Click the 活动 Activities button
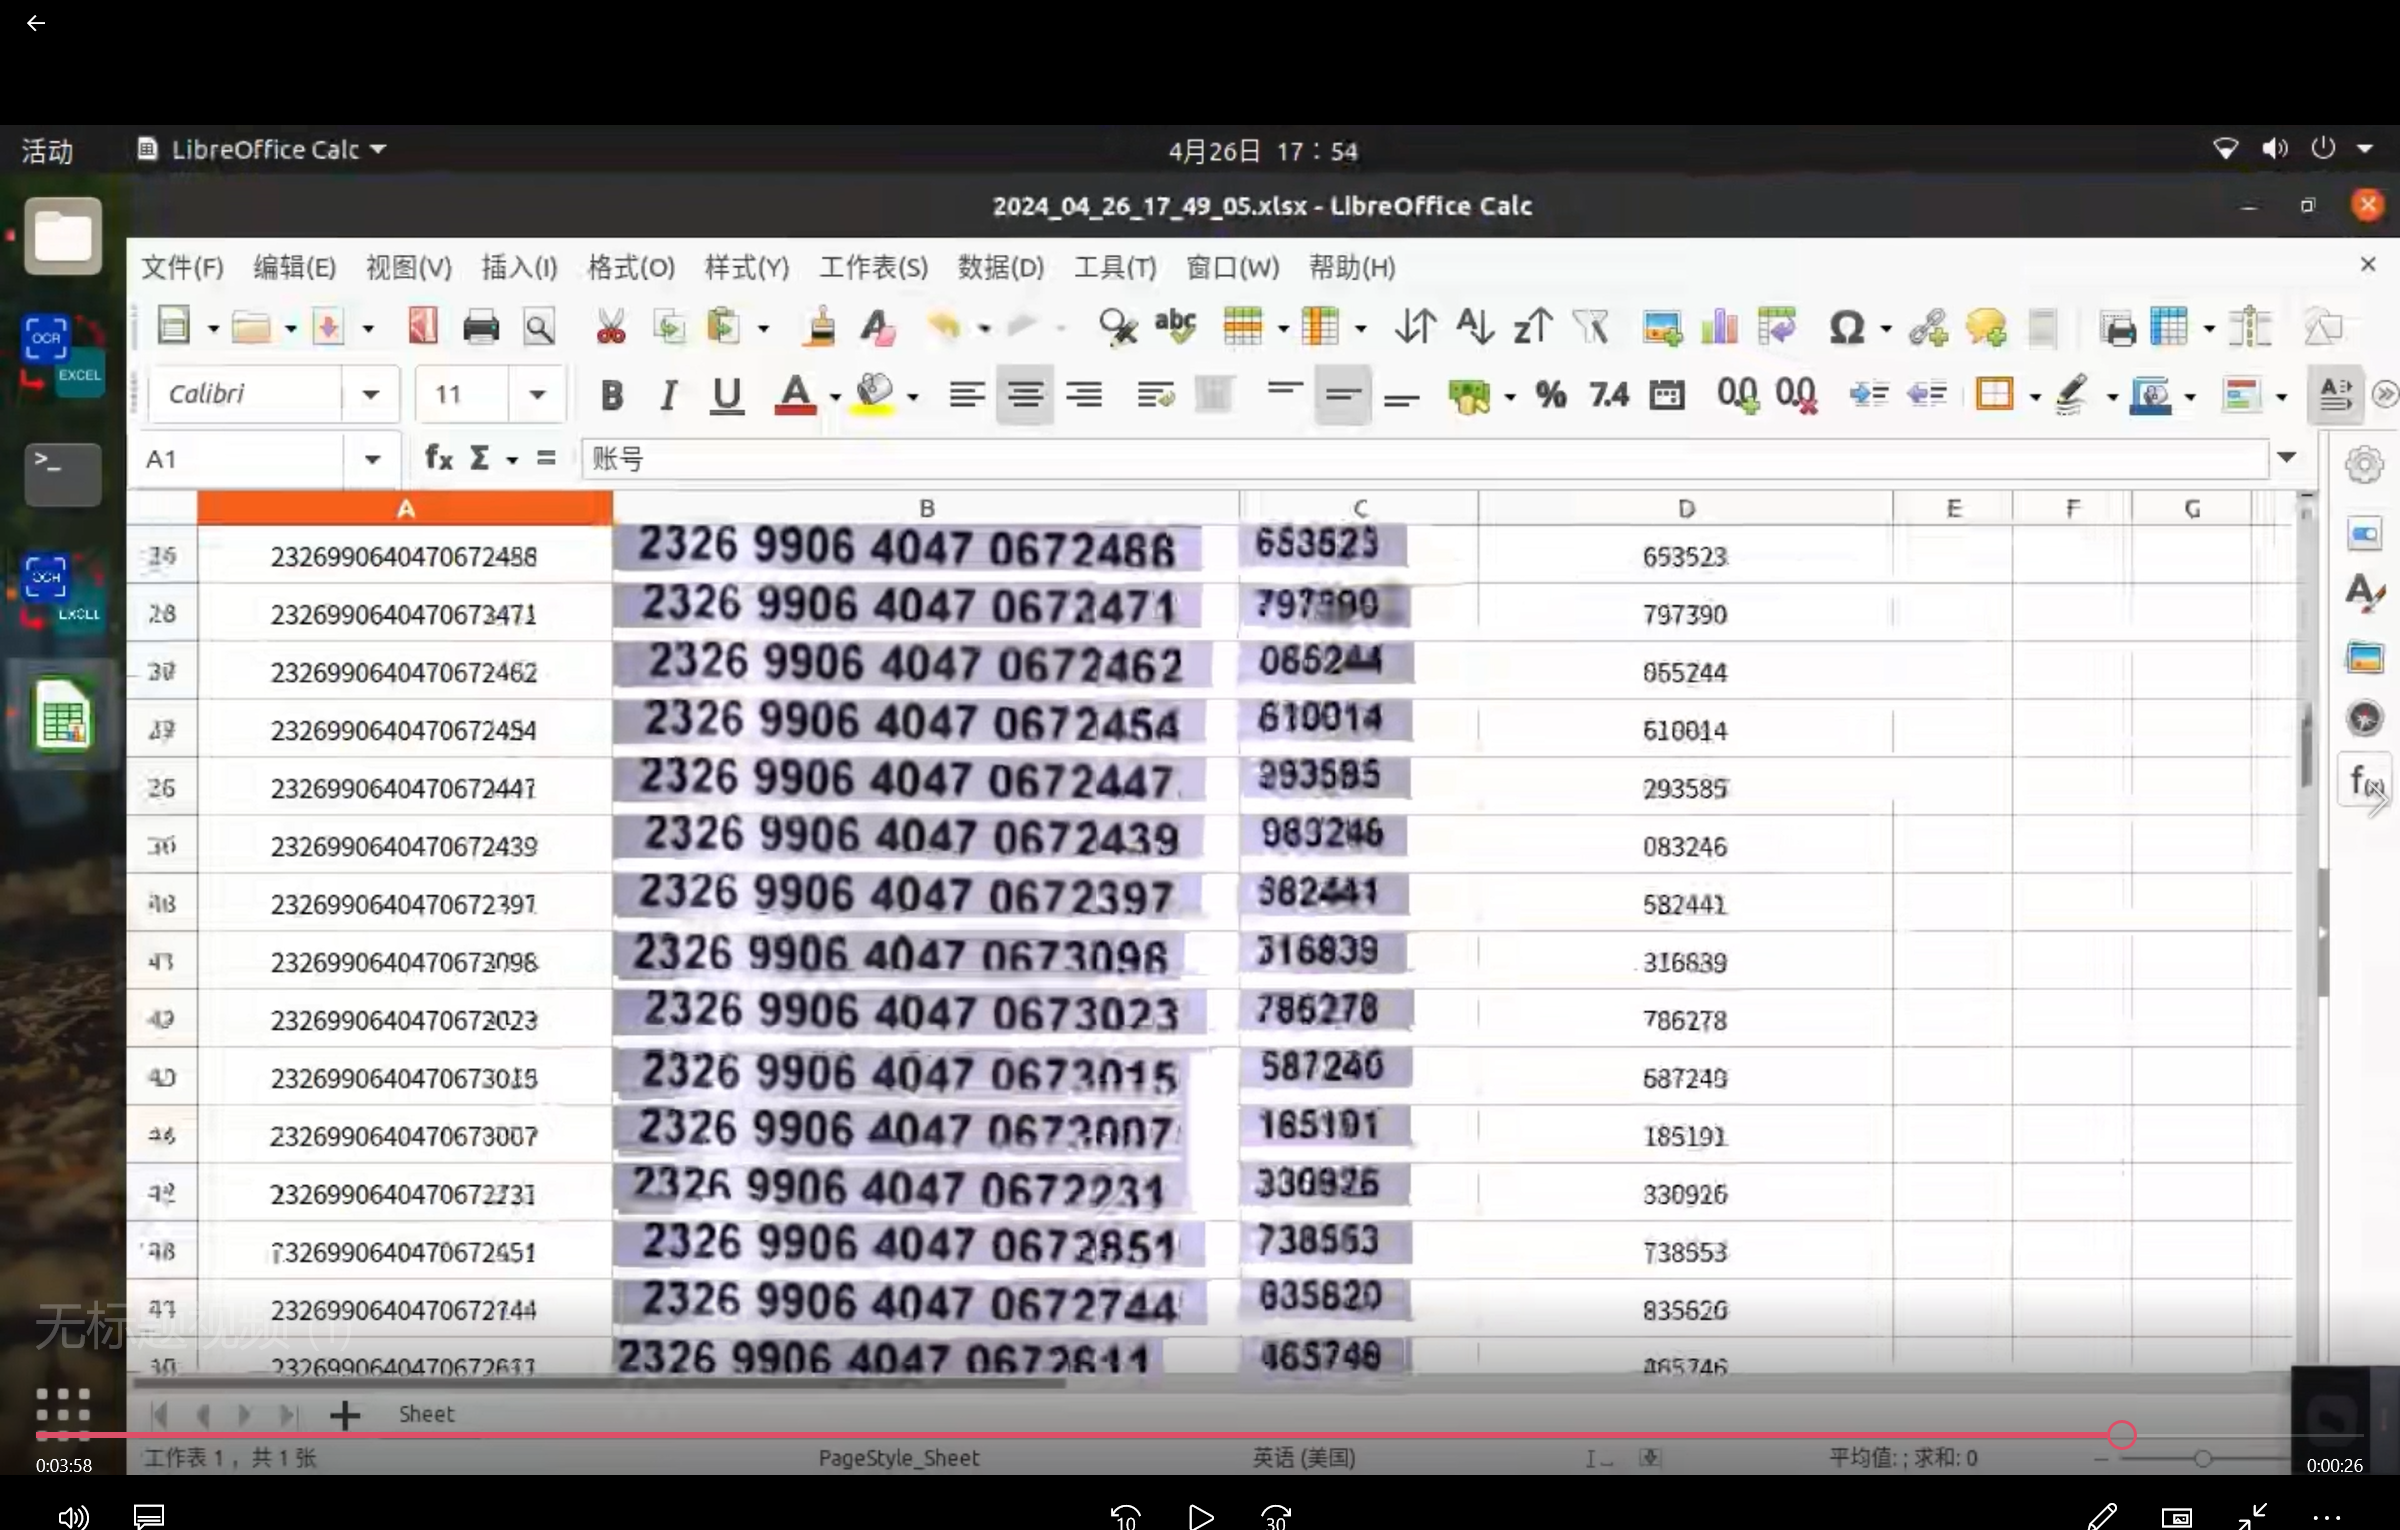The width and height of the screenshot is (2400, 1530). [47, 151]
